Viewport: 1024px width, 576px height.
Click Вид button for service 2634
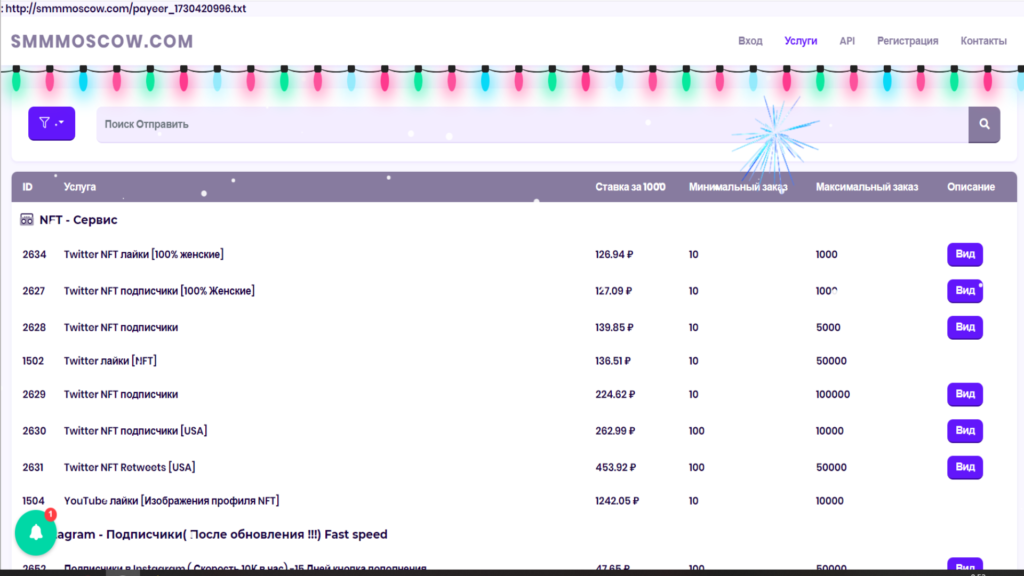[x=965, y=254]
